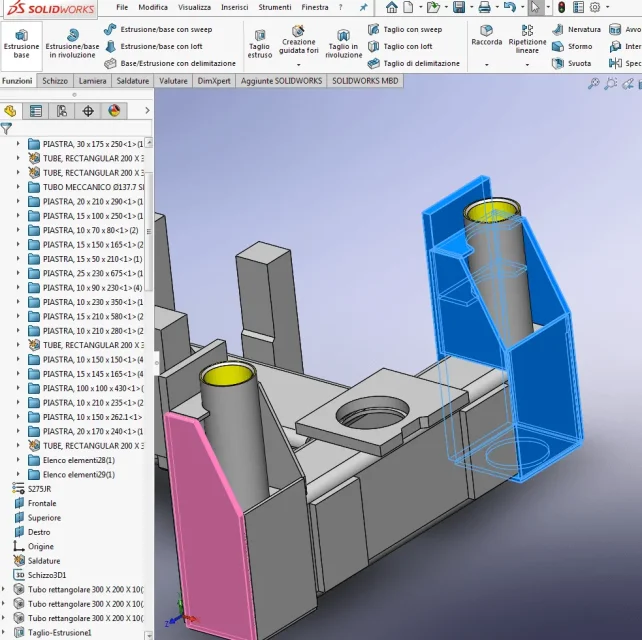Open ConfigurationManager tab icon

tap(62, 111)
